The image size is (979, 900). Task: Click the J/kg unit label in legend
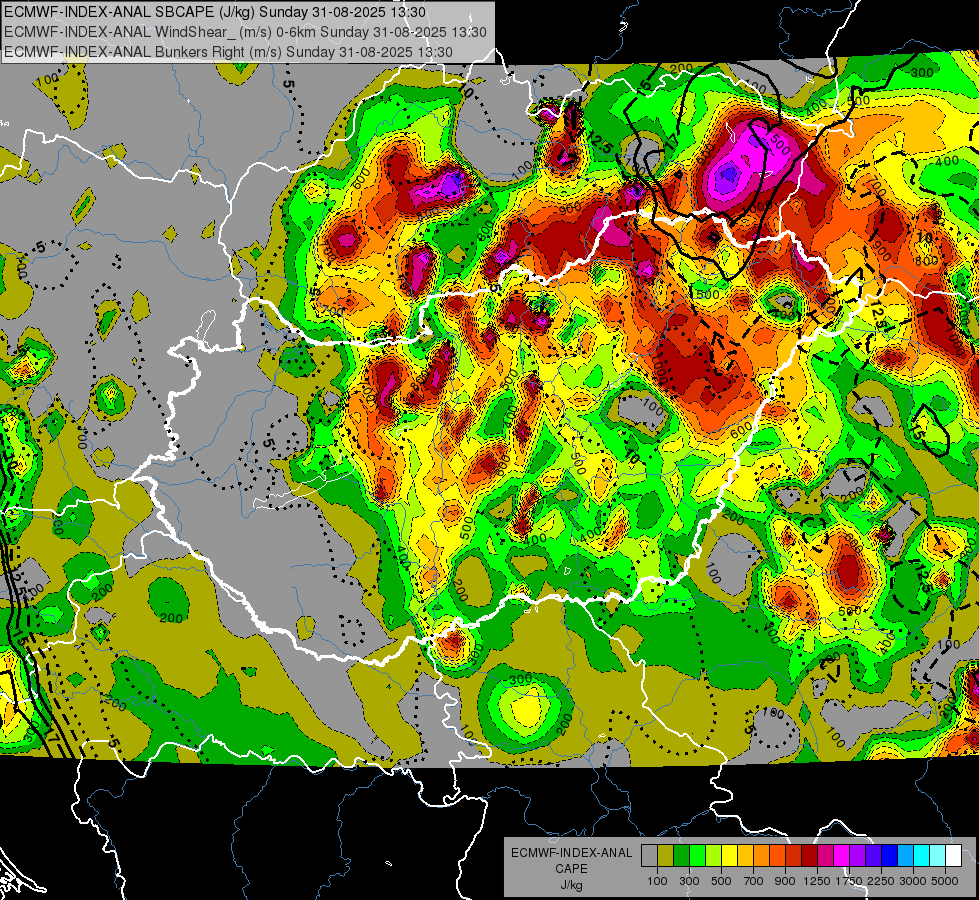pos(571,885)
